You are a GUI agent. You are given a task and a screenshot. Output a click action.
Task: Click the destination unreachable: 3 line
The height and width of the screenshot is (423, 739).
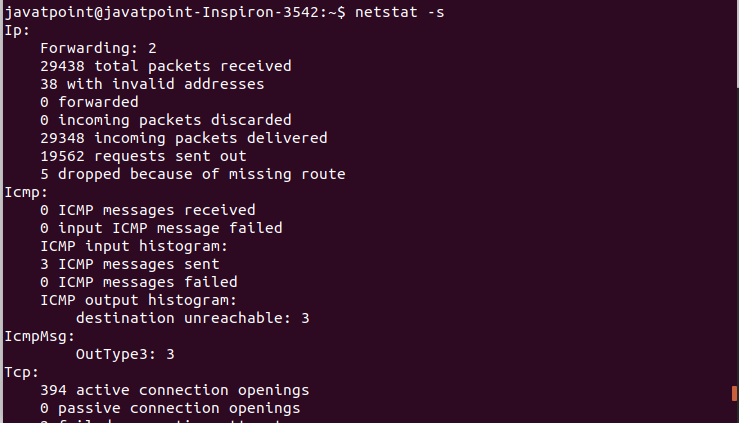192,317
